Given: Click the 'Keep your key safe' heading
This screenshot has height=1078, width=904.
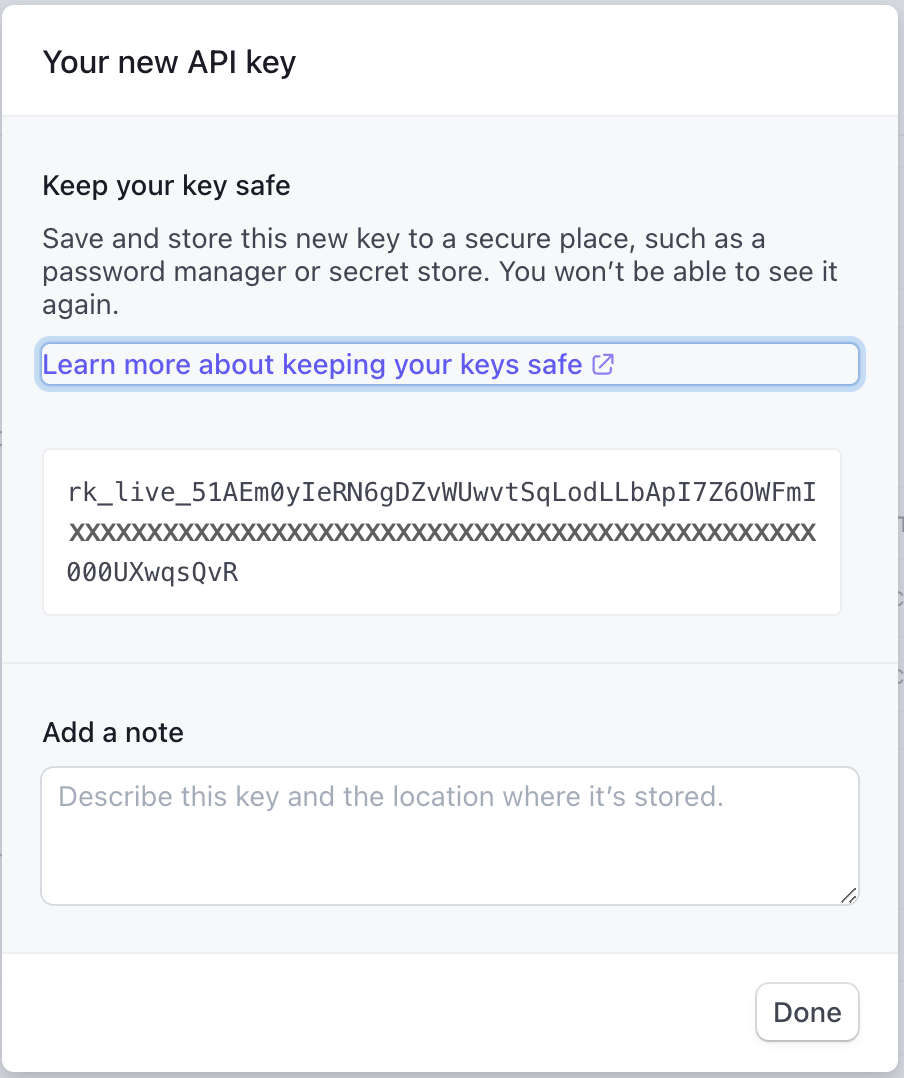Looking at the screenshot, I should click(x=166, y=185).
